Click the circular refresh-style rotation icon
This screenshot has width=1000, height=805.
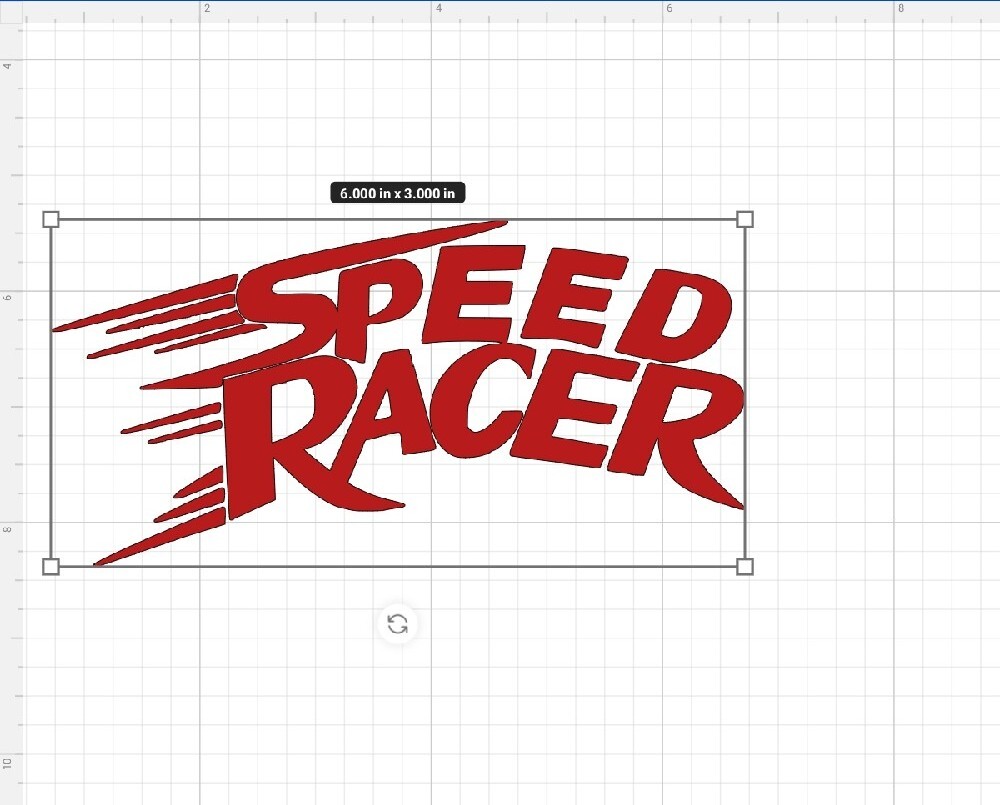[396, 624]
